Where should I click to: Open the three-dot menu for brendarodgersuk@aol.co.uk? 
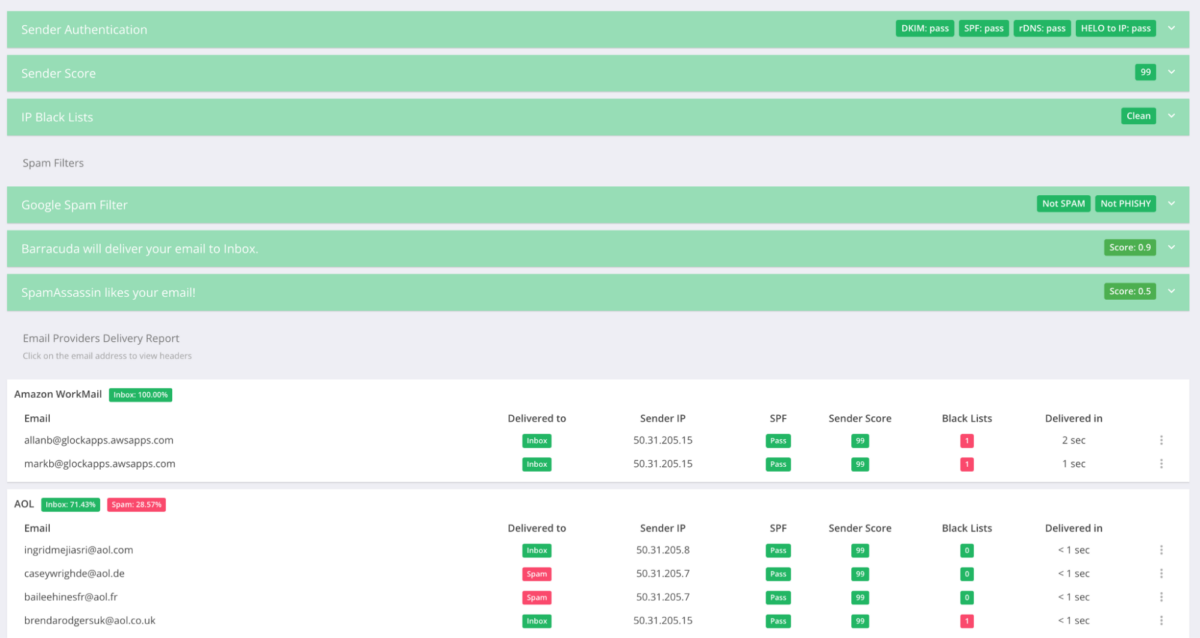click(x=1161, y=621)
